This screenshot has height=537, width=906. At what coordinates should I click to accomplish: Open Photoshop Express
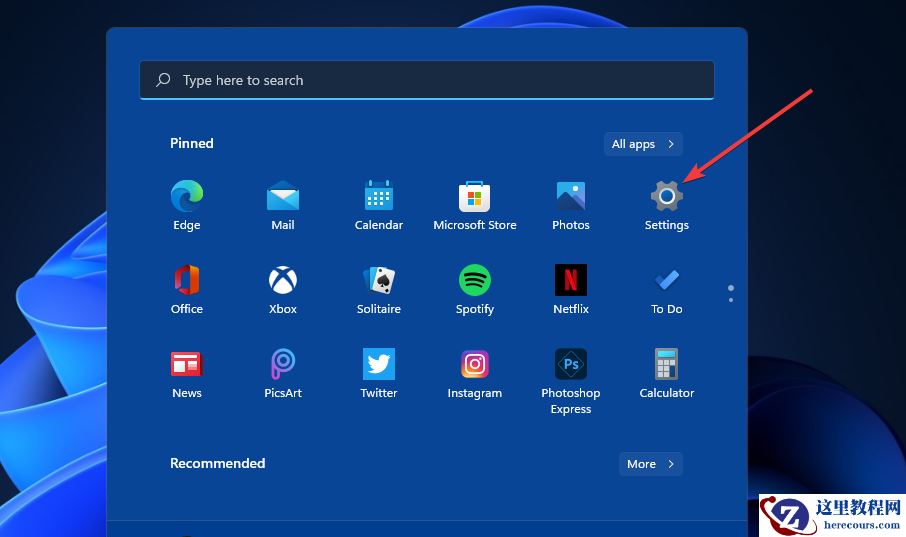tap(570, 382)
